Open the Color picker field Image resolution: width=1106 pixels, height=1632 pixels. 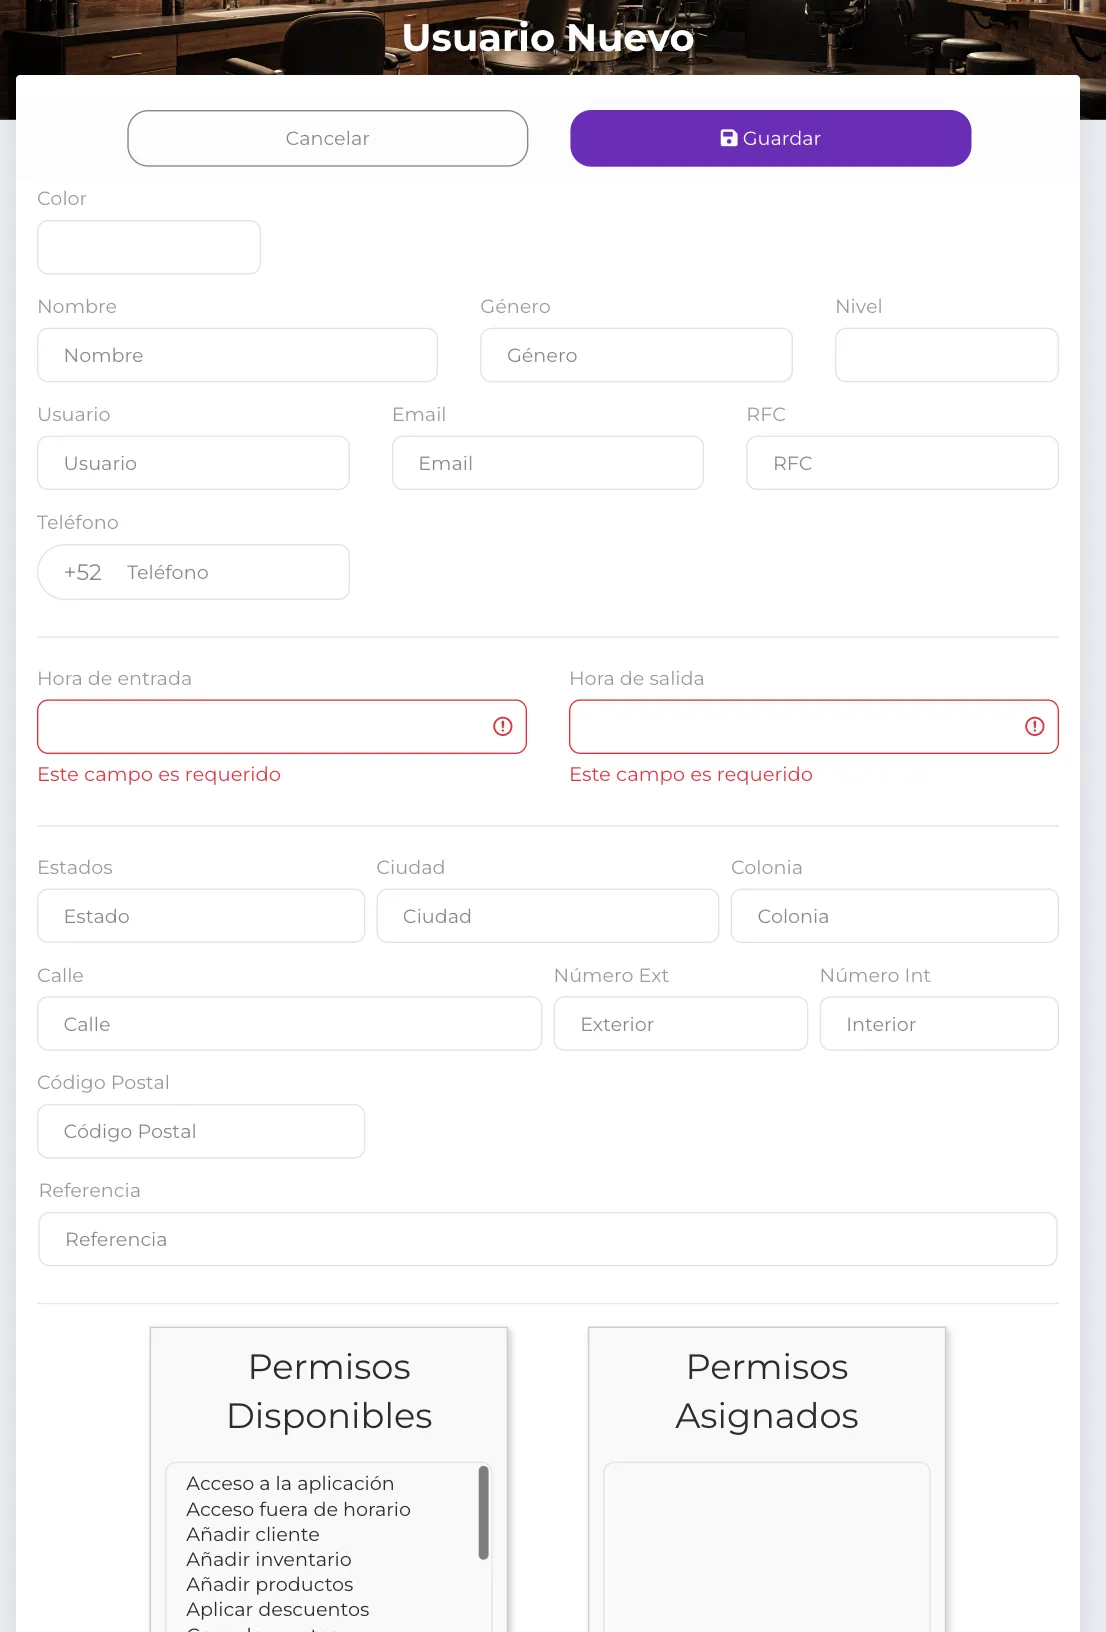click(x=149, y=247)
